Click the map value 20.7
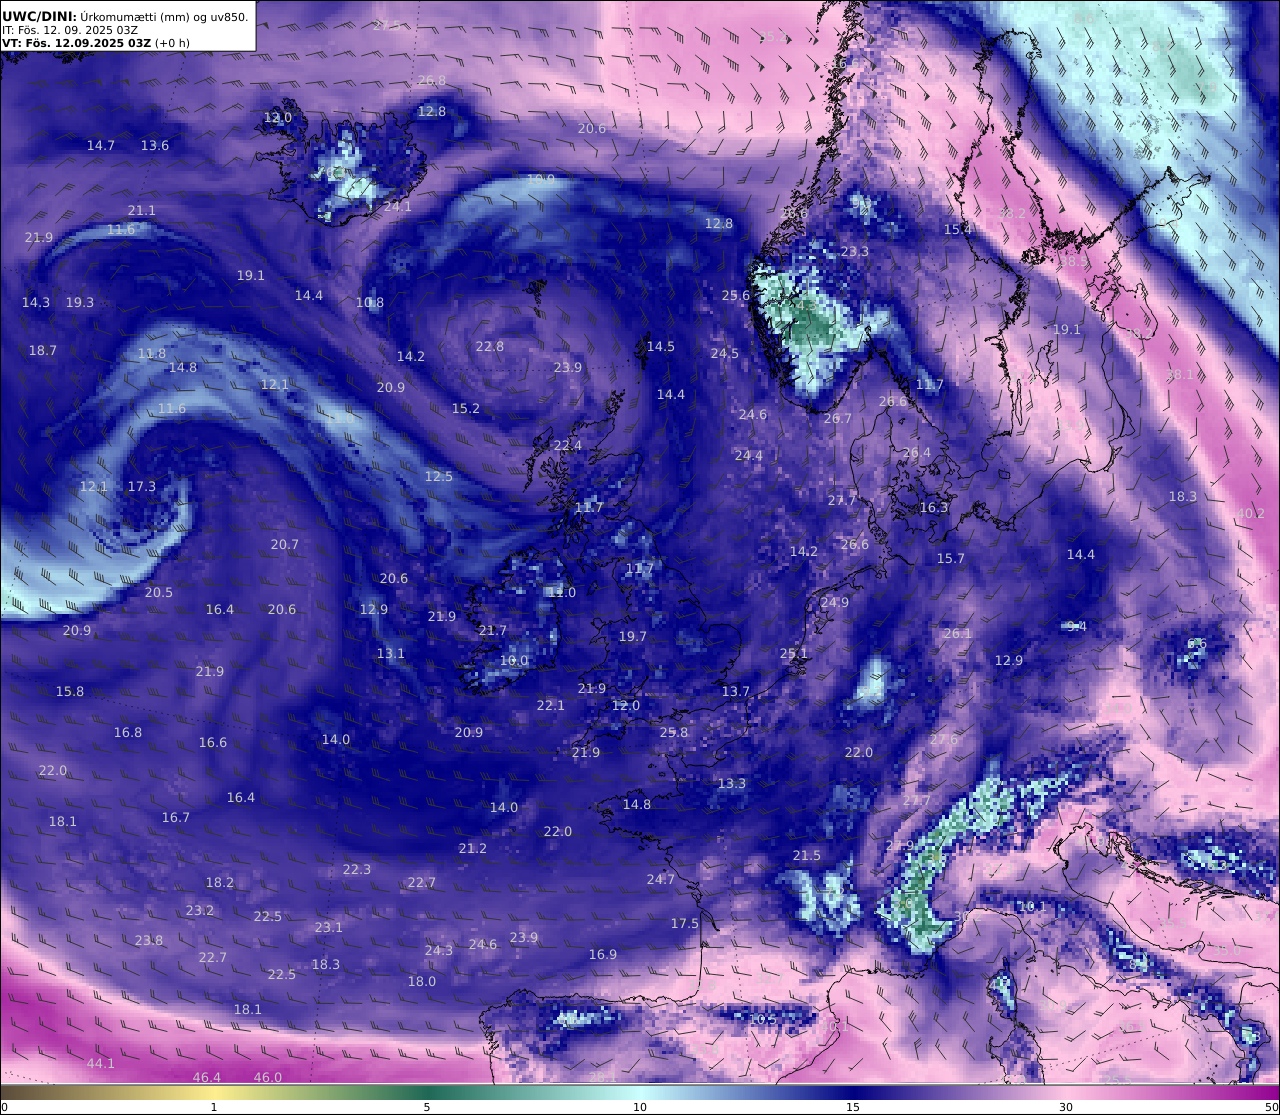The height and width of the screenshot is (1115, 1280). tap(285, 544)
